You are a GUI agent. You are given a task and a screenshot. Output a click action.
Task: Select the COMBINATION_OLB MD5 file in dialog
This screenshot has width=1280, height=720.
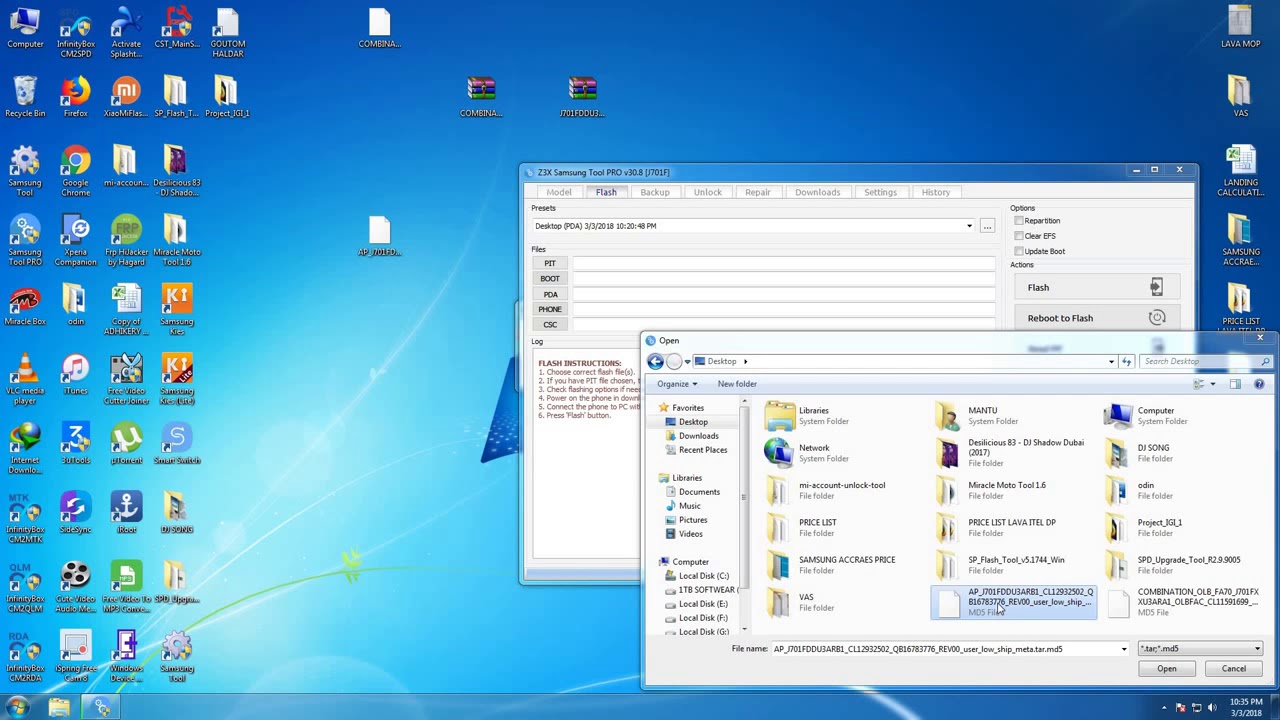tap(1184, 602)
